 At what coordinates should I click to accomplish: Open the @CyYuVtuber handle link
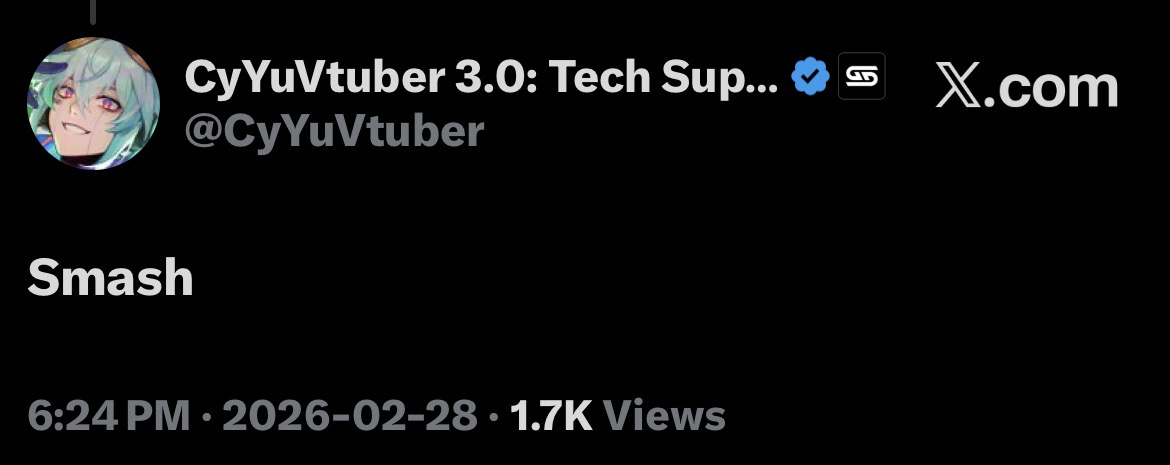[x=334, y=131]
